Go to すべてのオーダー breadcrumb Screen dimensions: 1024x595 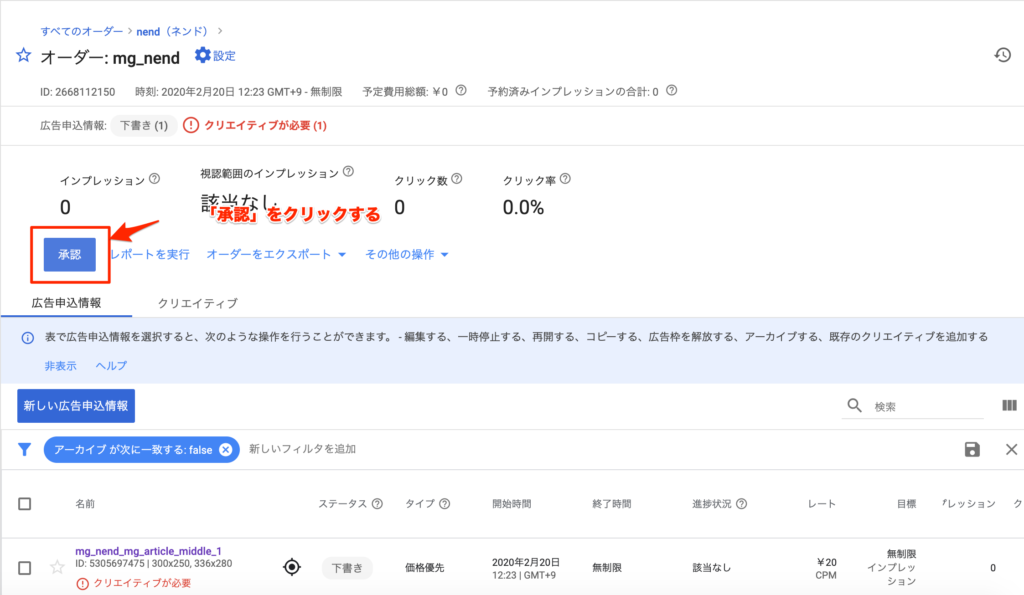(82, 31)
